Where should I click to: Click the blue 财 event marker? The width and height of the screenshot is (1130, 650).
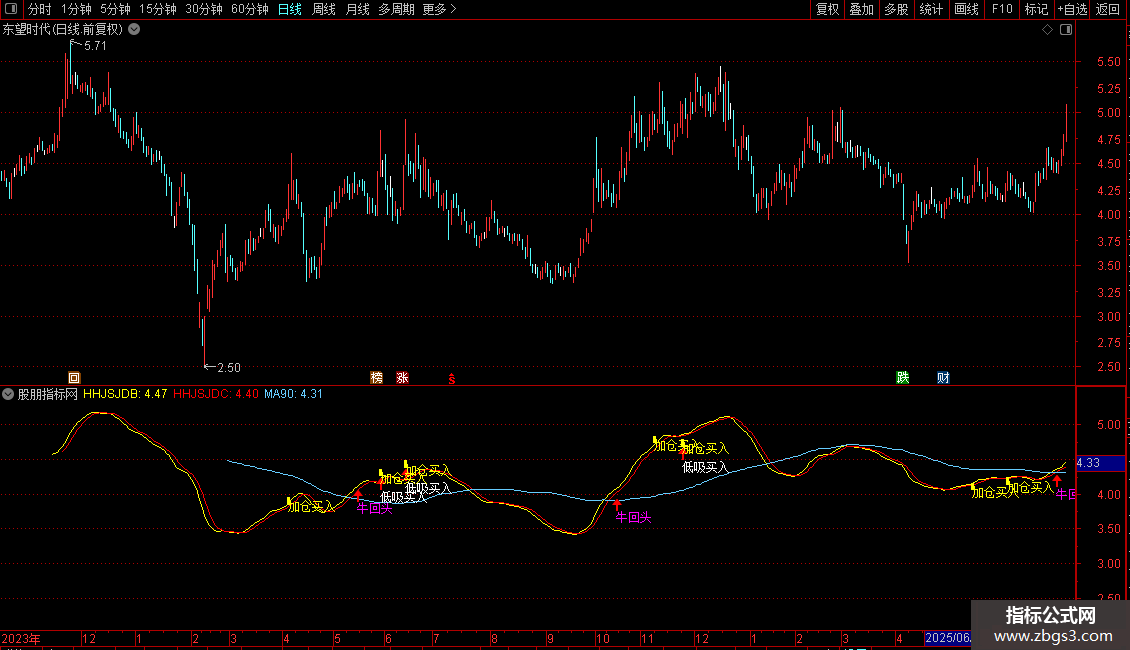coord(943,378)
